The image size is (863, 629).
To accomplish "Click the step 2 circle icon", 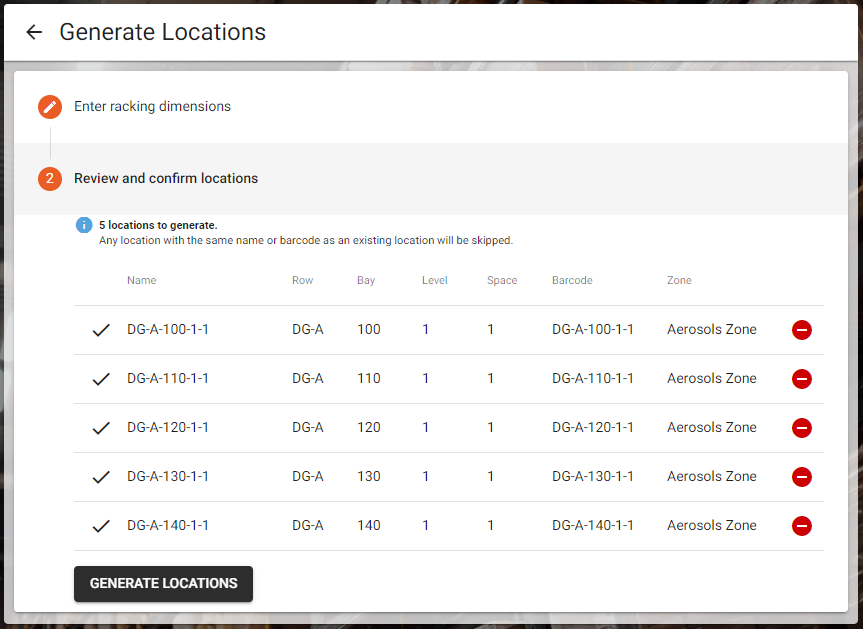I will tap(50, 178).
